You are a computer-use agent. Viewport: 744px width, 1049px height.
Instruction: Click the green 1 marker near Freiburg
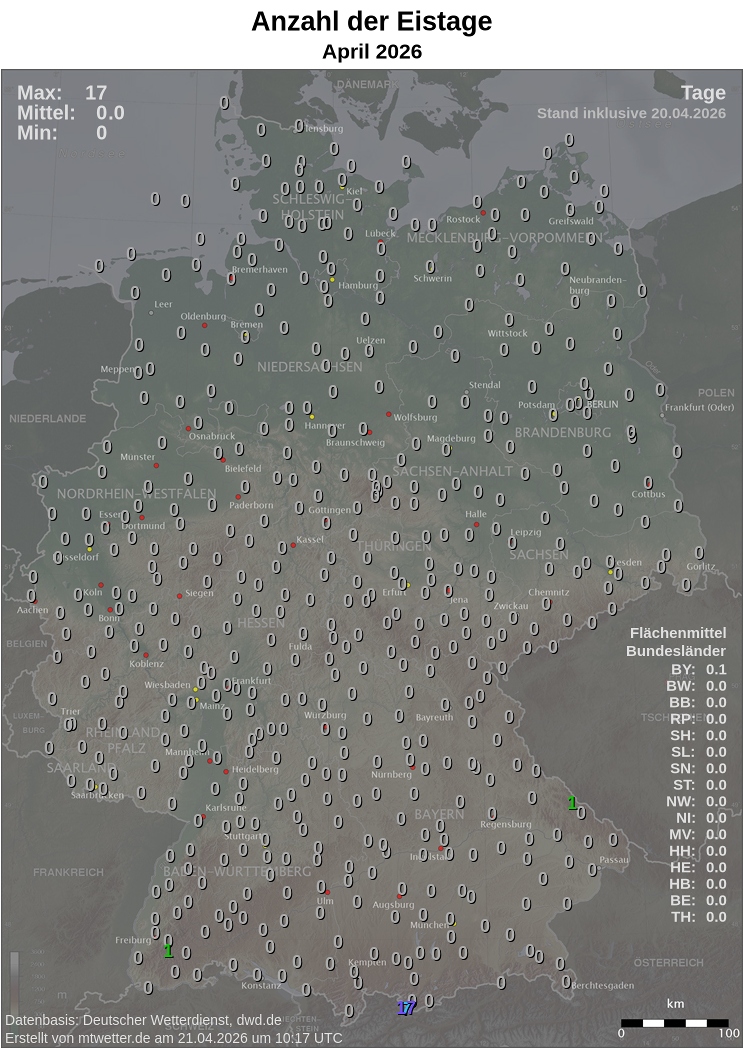click(168, 951)
